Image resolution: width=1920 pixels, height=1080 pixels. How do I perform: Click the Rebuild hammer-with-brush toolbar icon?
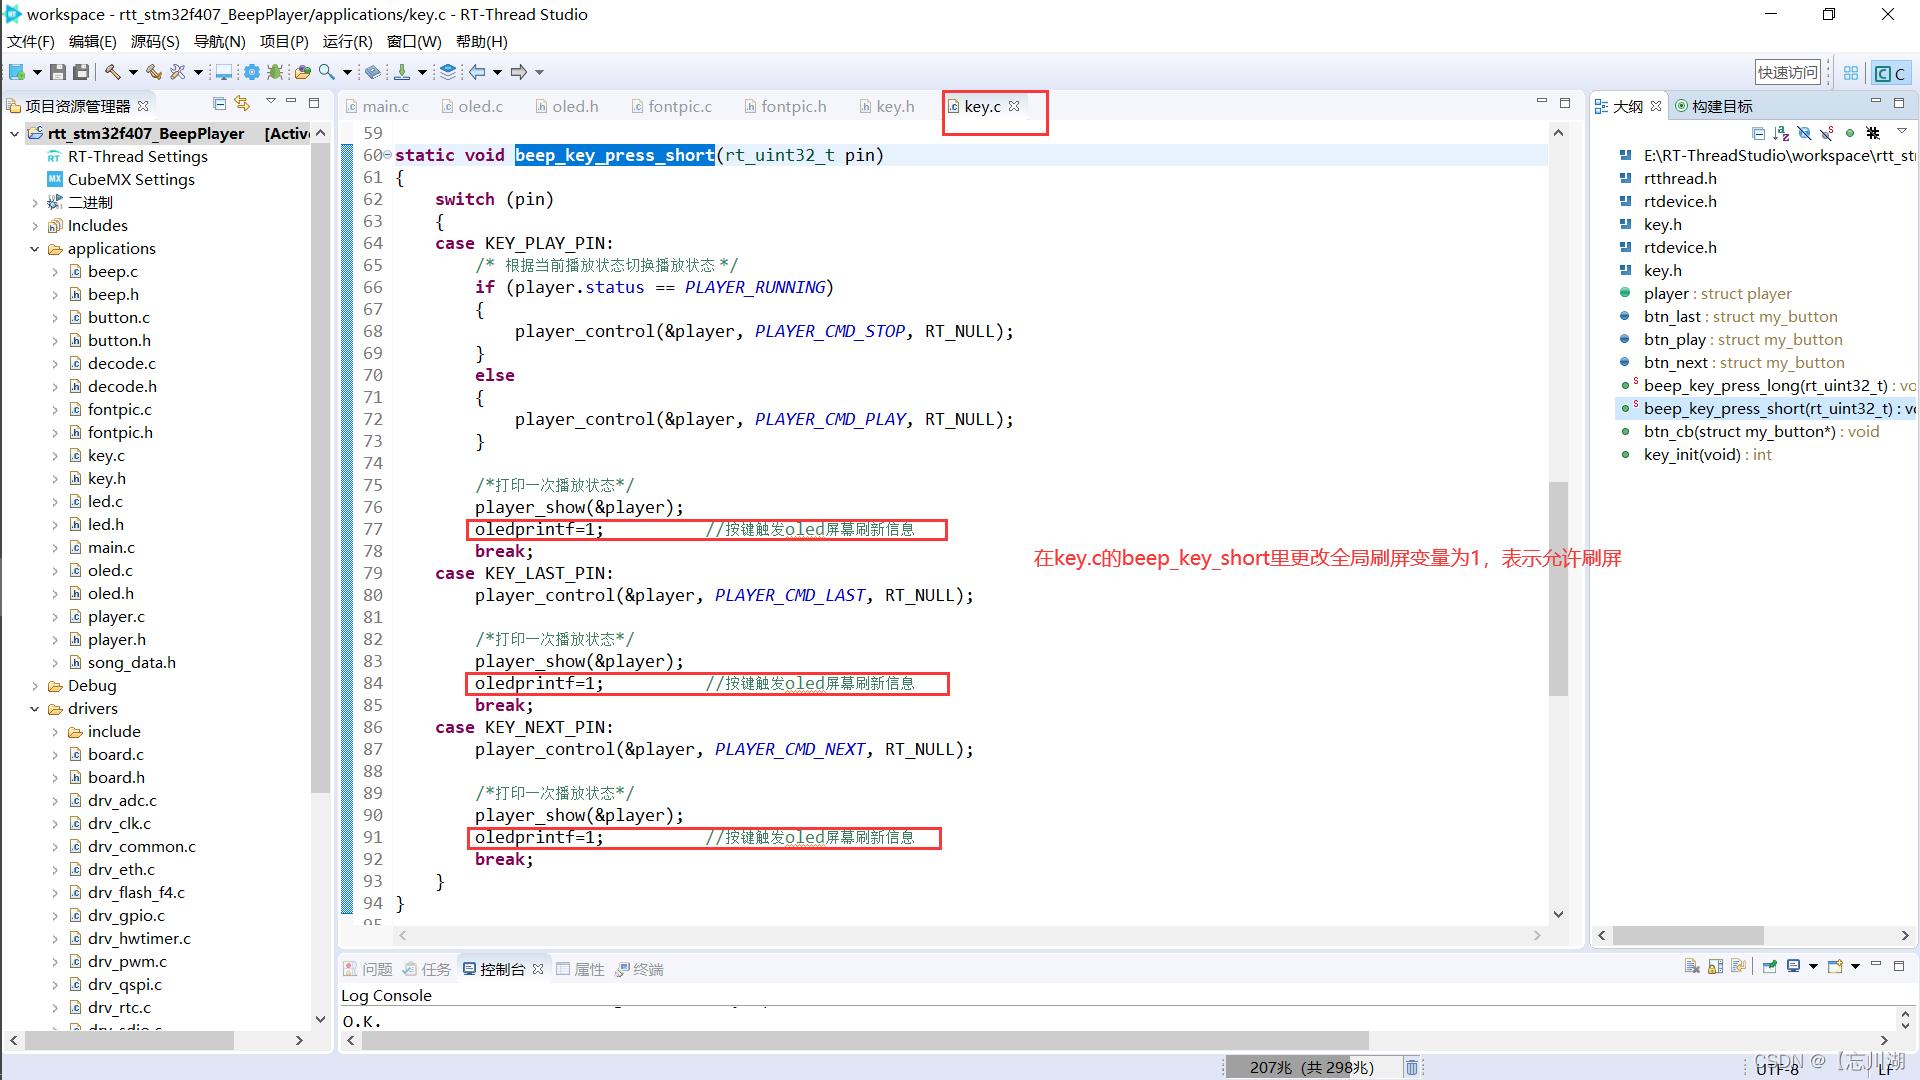click(x=153, y=72)
